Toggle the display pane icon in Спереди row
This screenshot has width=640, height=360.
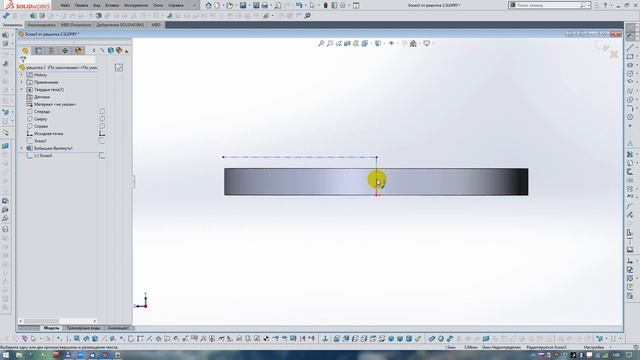102,111
